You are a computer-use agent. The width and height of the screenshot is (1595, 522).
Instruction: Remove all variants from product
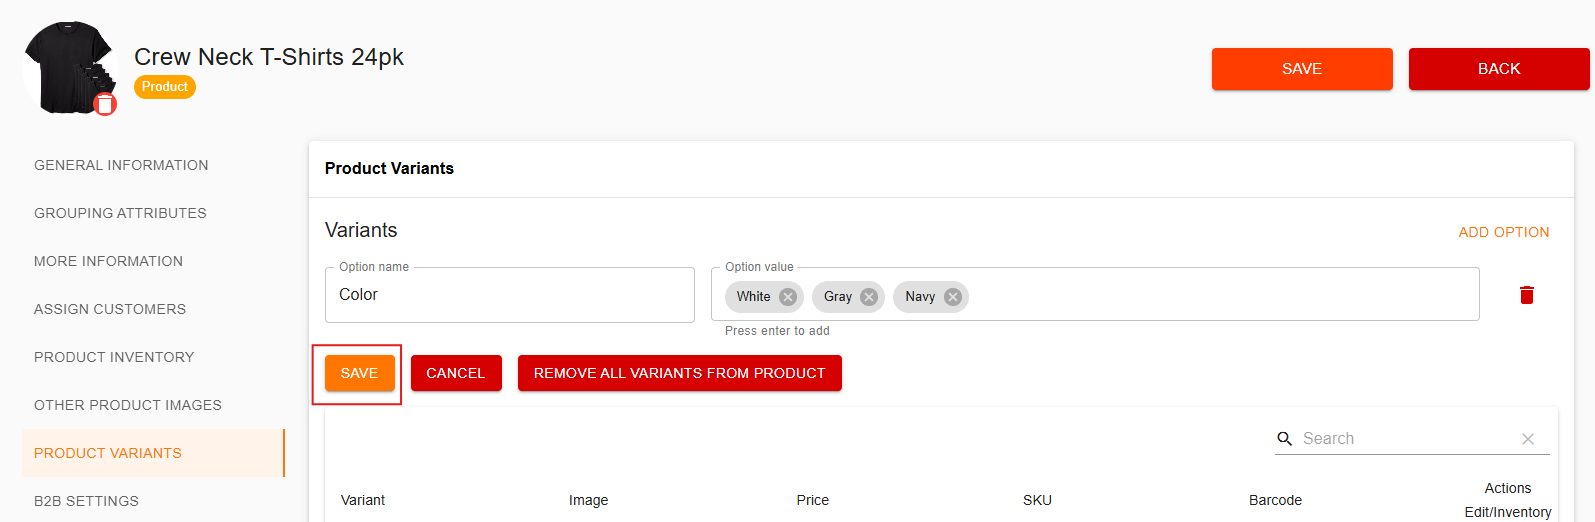(680, 373)
